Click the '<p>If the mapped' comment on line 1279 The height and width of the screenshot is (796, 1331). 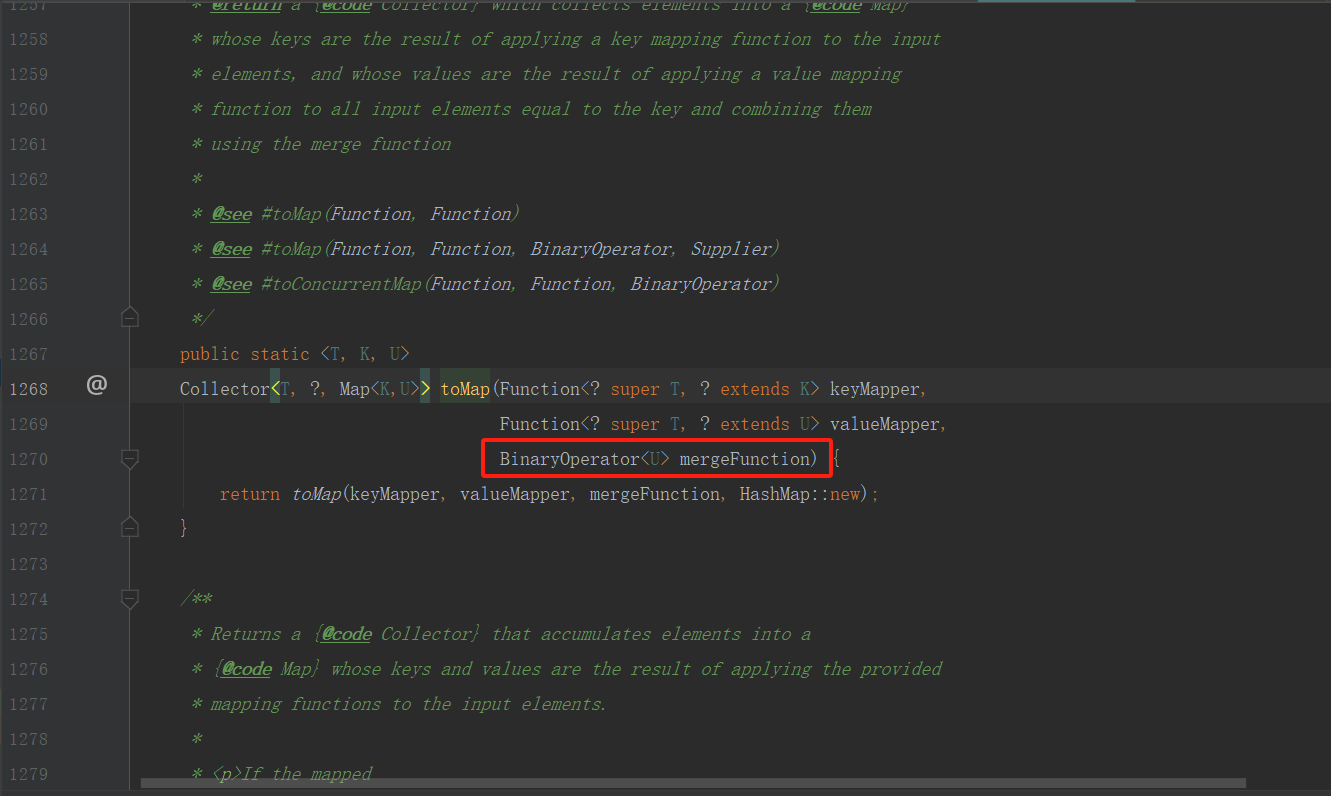tap(291, 774)
